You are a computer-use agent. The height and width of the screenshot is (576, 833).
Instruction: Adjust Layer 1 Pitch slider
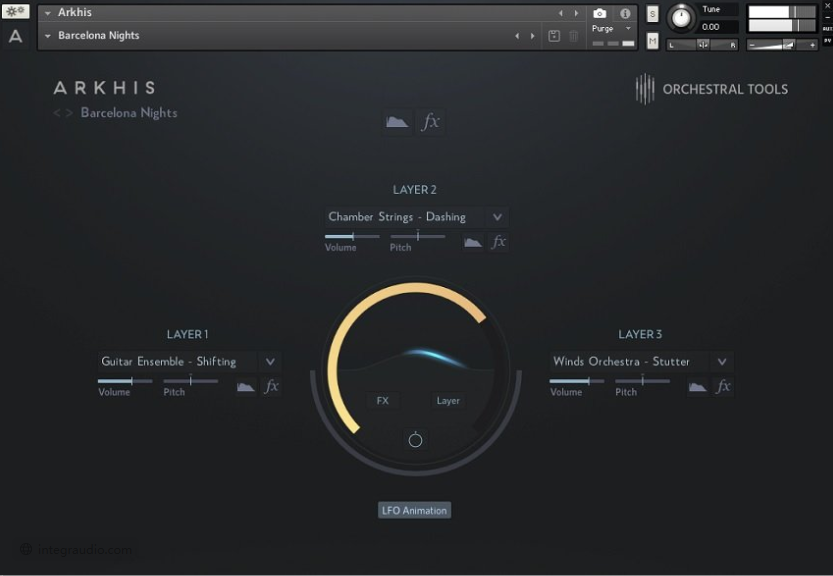191,381
